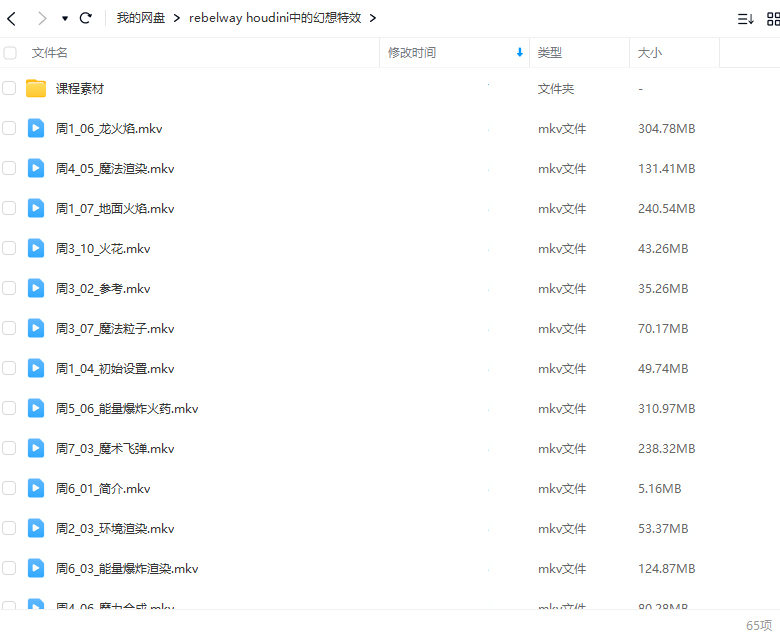
Task: Check the box beside 周4_05_魔法渲染.mkv
Action: (x=9, y=168)
